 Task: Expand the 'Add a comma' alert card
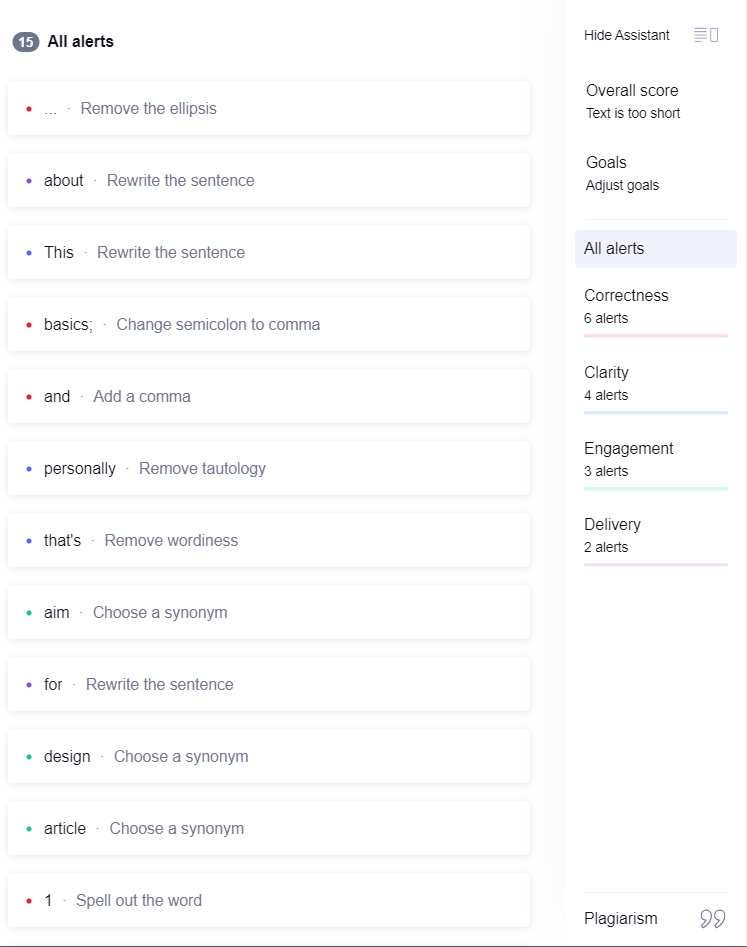(269, 396)
